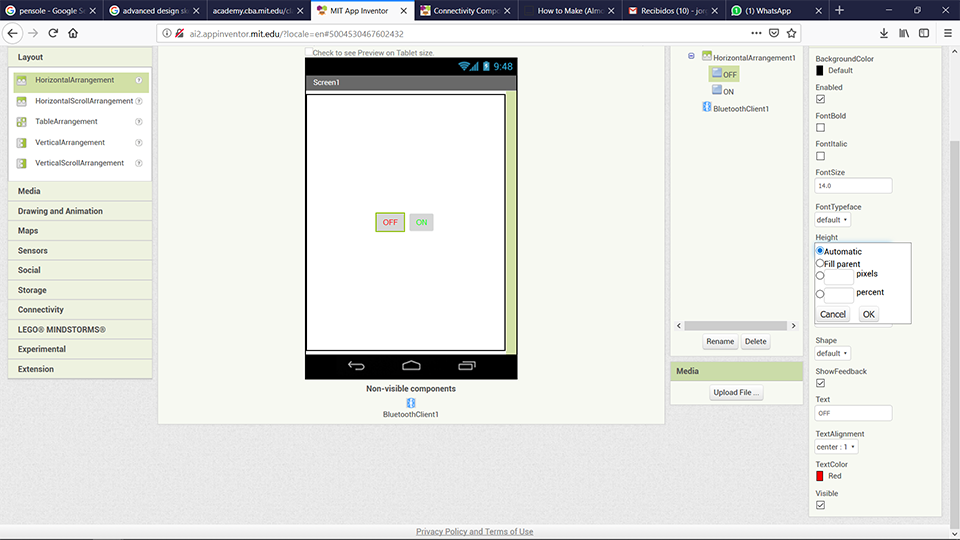960x540 pixels.
Task: Click the Upload File button
Action: 736,392
